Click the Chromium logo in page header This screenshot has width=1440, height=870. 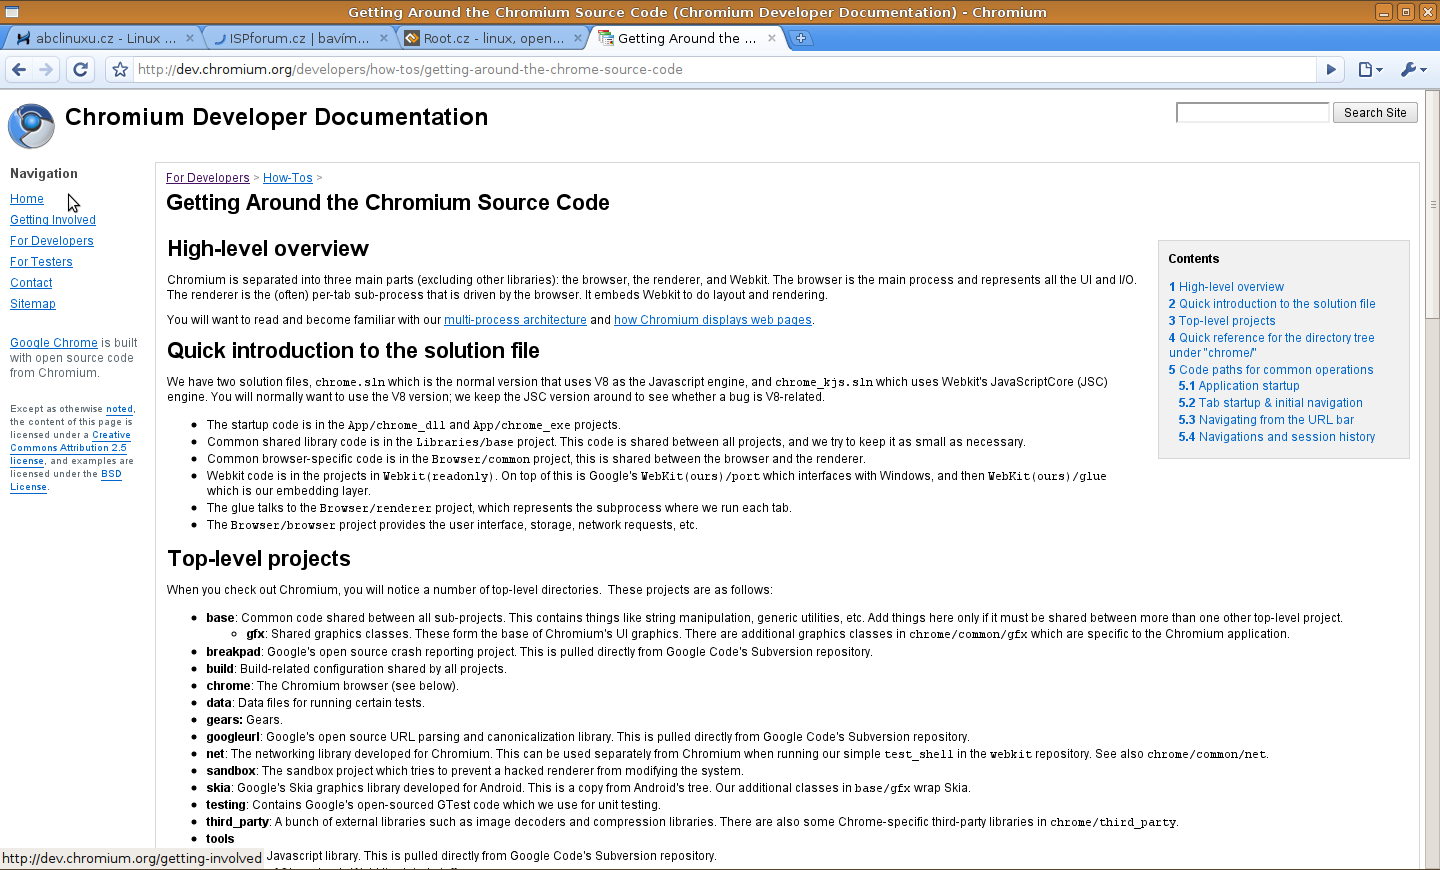pos(31,126)
